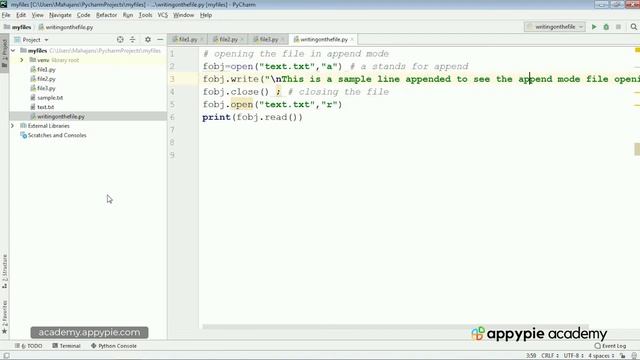Click line number 4 in the gutter

tap(172, 92)
